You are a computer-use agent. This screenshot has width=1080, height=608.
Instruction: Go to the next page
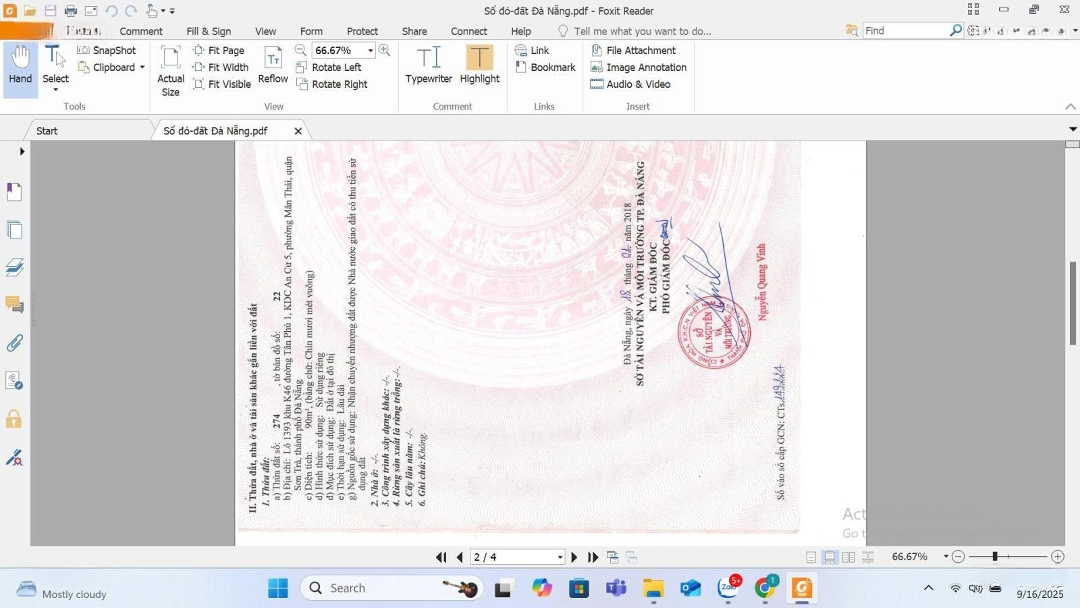tap(574, 557)
